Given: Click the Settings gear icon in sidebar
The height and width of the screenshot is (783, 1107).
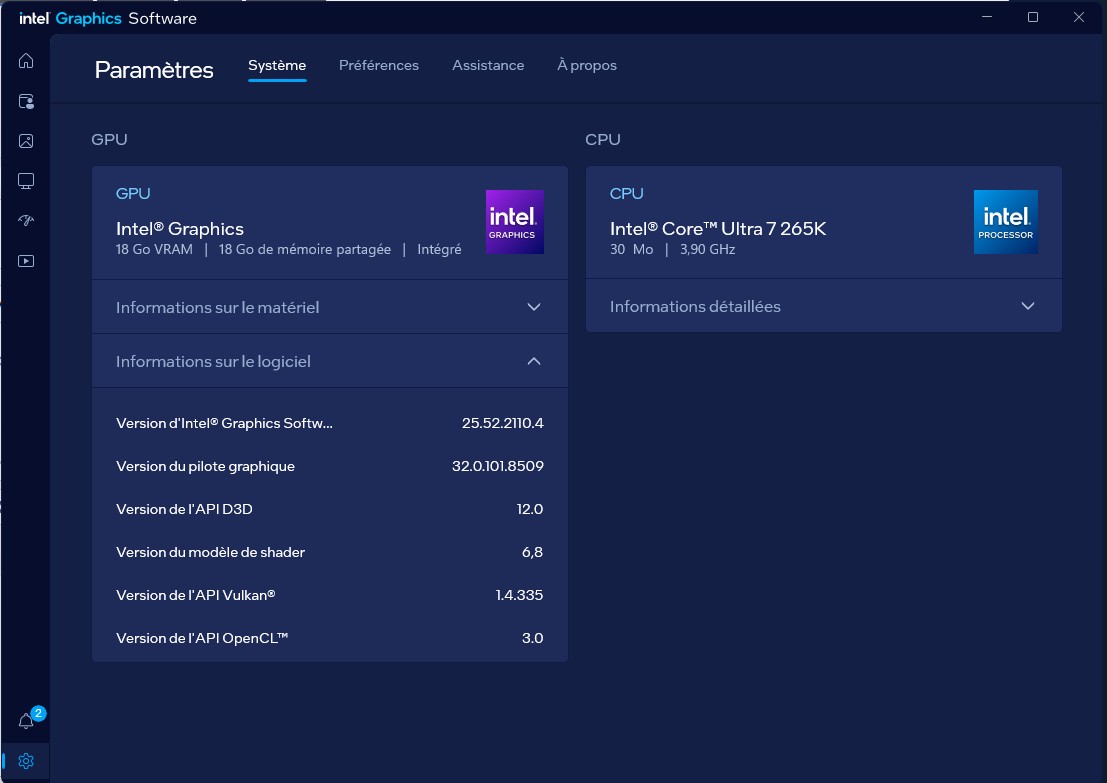Looking at the screenshot, I should [x=26, y=761].
